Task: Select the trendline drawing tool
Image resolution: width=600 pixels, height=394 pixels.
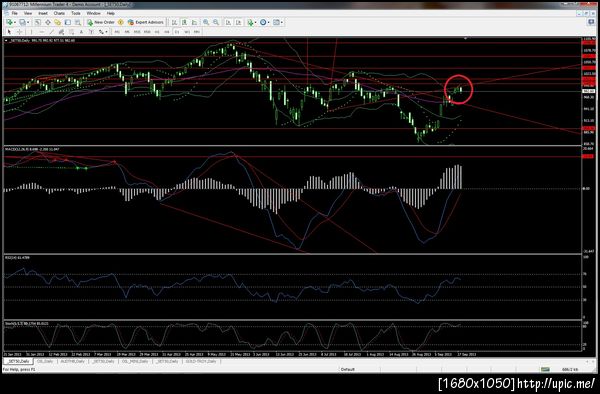Action: tap(52, 32)
